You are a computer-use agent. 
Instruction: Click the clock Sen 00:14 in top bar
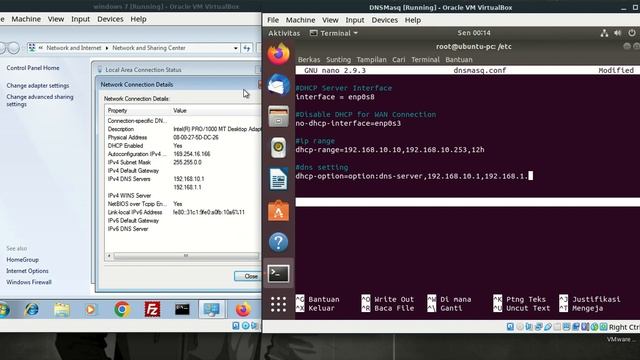(474, 33)
